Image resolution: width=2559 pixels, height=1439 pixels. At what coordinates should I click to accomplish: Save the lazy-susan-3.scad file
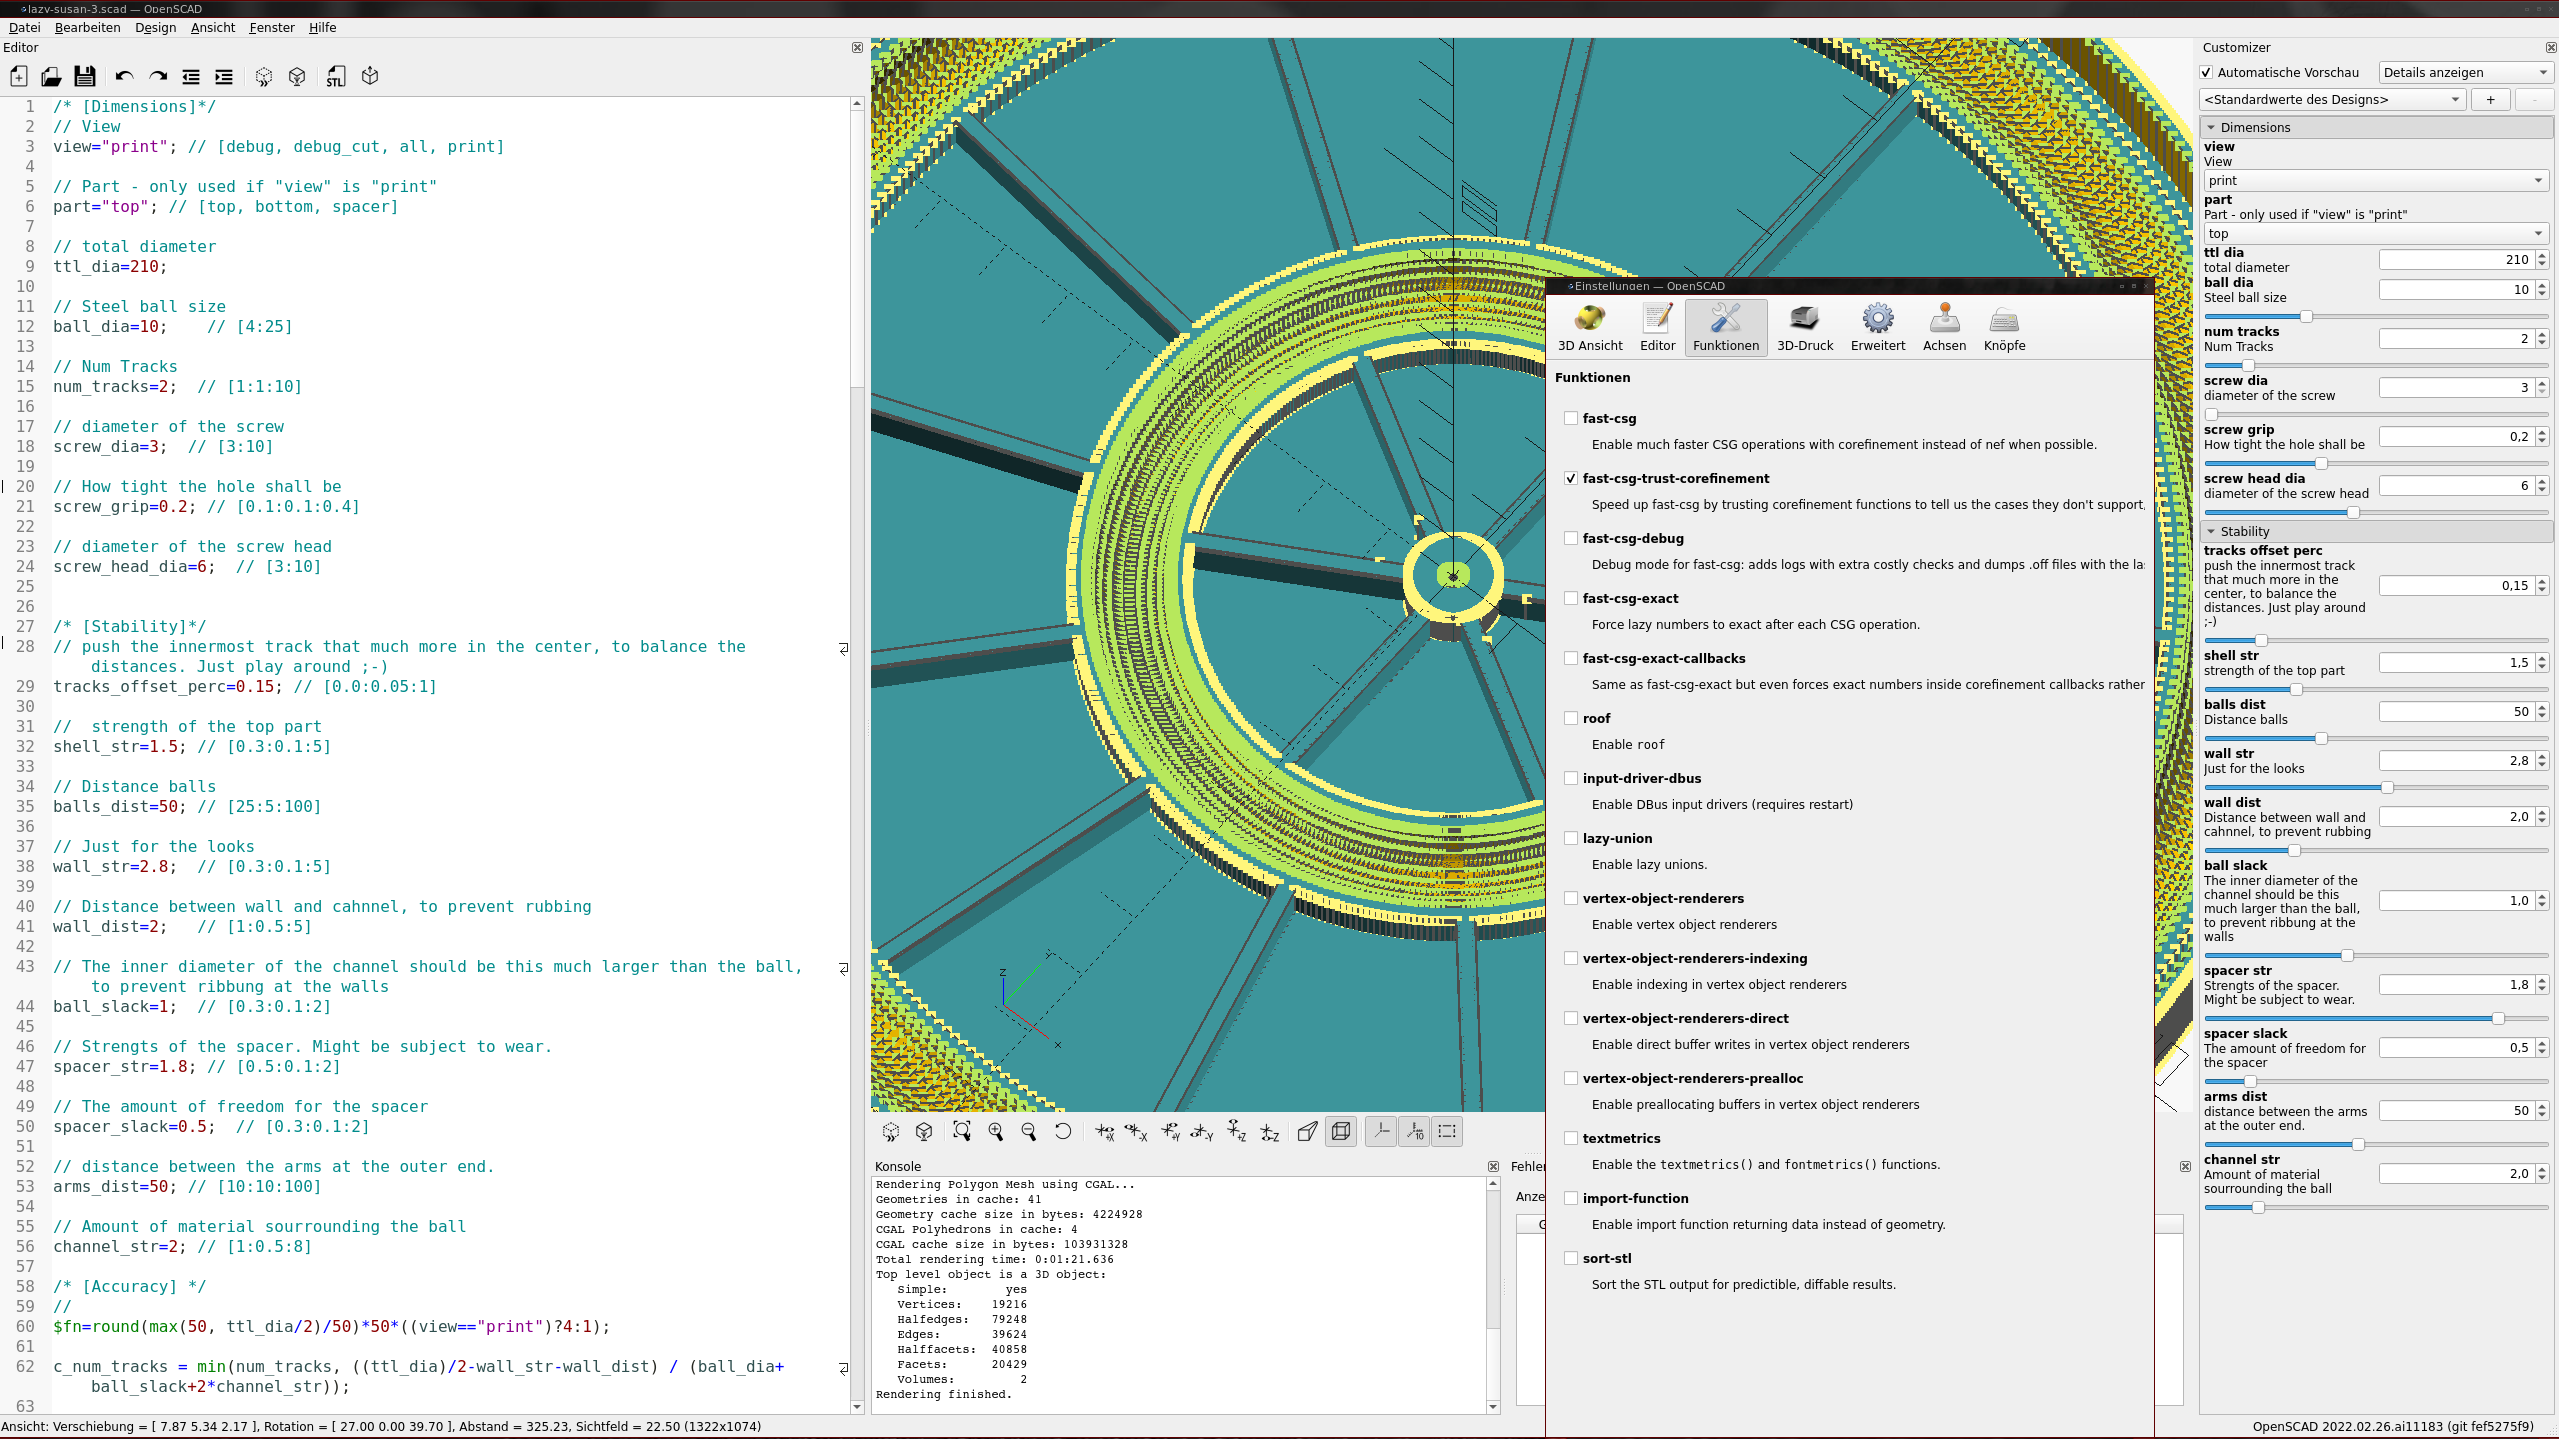[x=84, y=76]
